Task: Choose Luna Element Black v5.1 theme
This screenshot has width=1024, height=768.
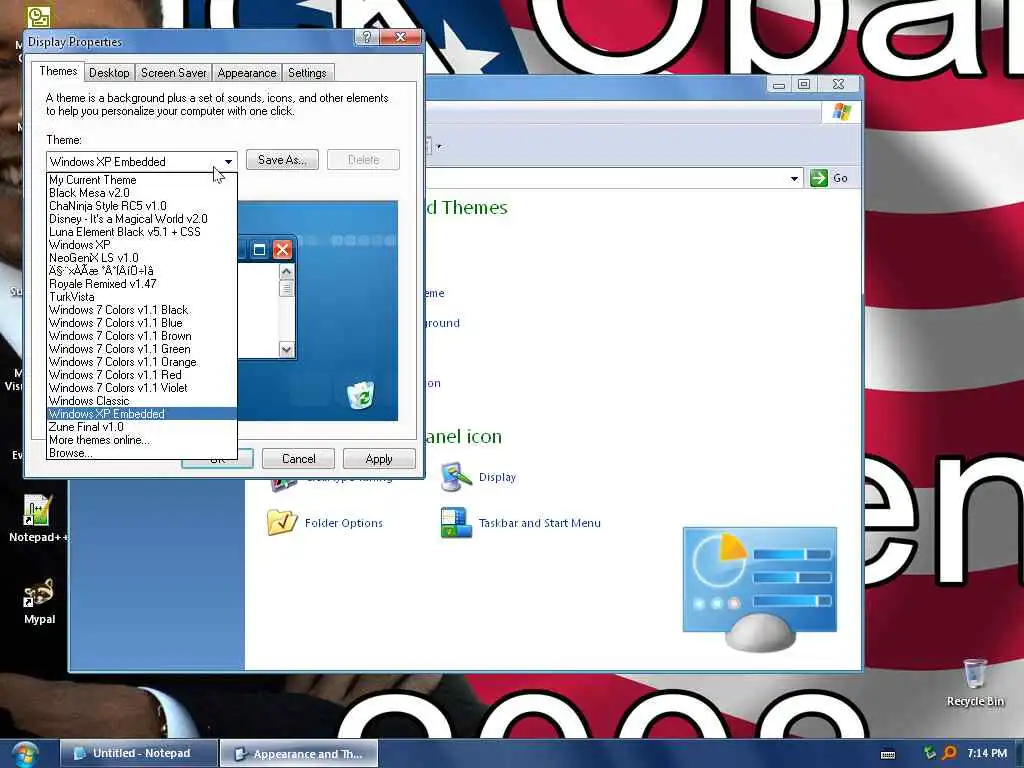Action: [x=142, y=232]
